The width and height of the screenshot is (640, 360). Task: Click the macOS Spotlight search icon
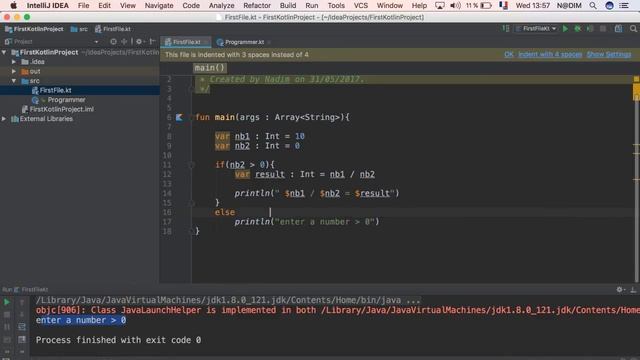coord(593,6)
